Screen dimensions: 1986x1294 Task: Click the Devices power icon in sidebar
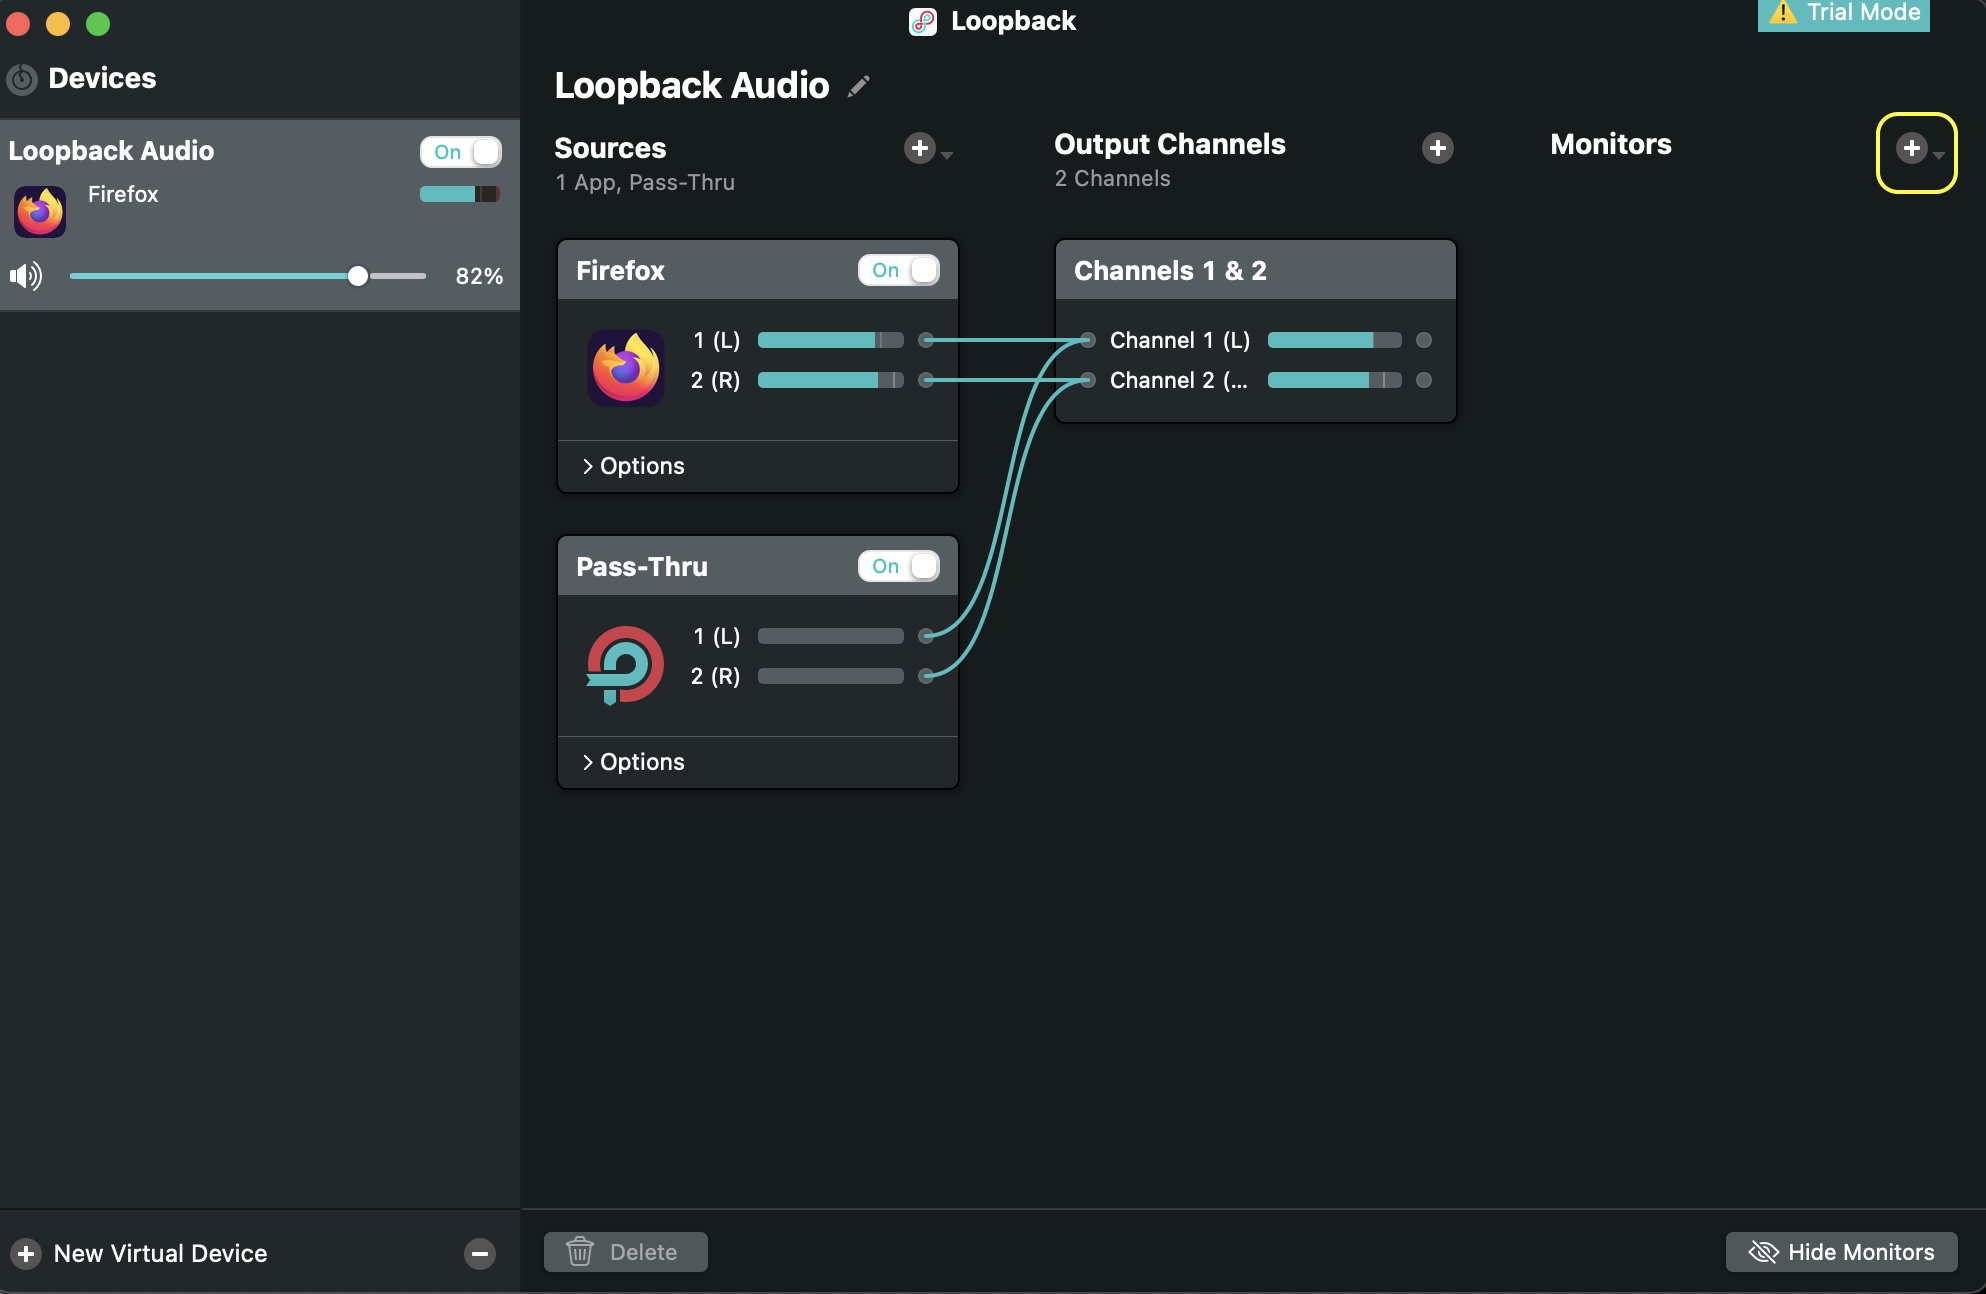pyautogui.click(x=22, y=78)
